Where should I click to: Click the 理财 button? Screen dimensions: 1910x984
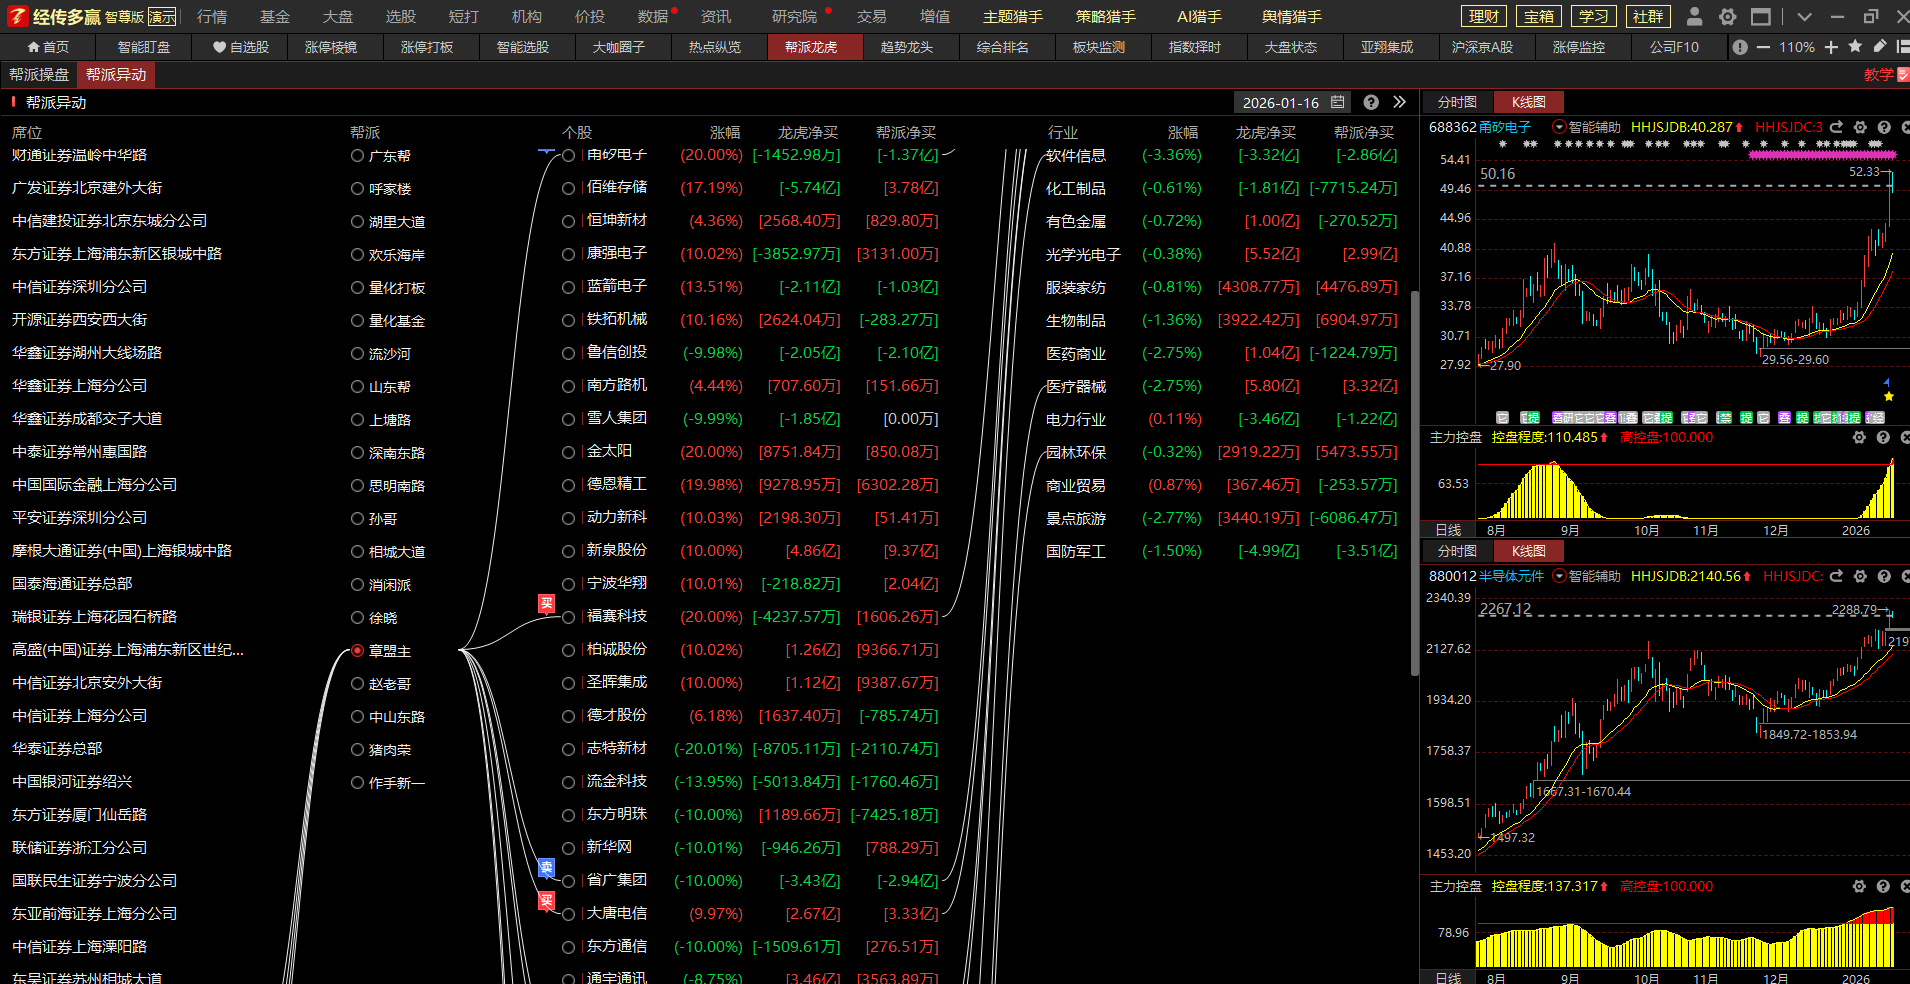tap(1484, 16)
